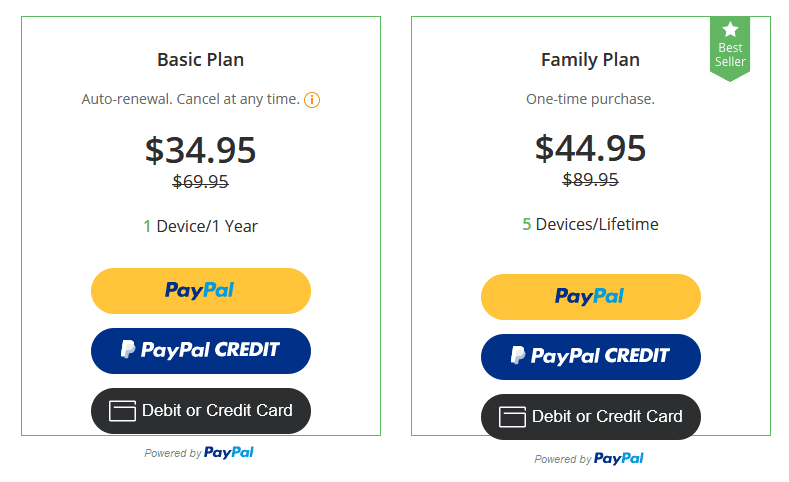Click the orange info icon beside auto-renewal text

pyautogui.click(x=312, y=100)
